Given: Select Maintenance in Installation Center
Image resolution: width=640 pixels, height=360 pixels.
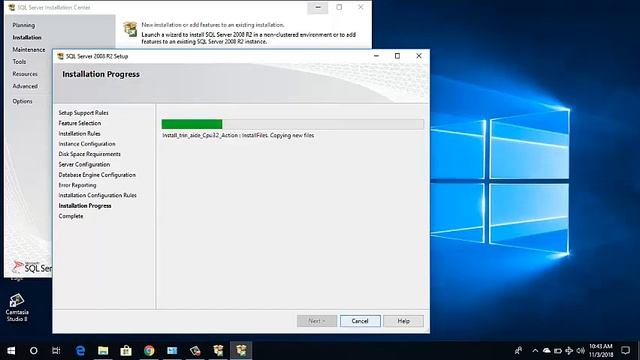Looking at the screenshot, I should (29, 49).
